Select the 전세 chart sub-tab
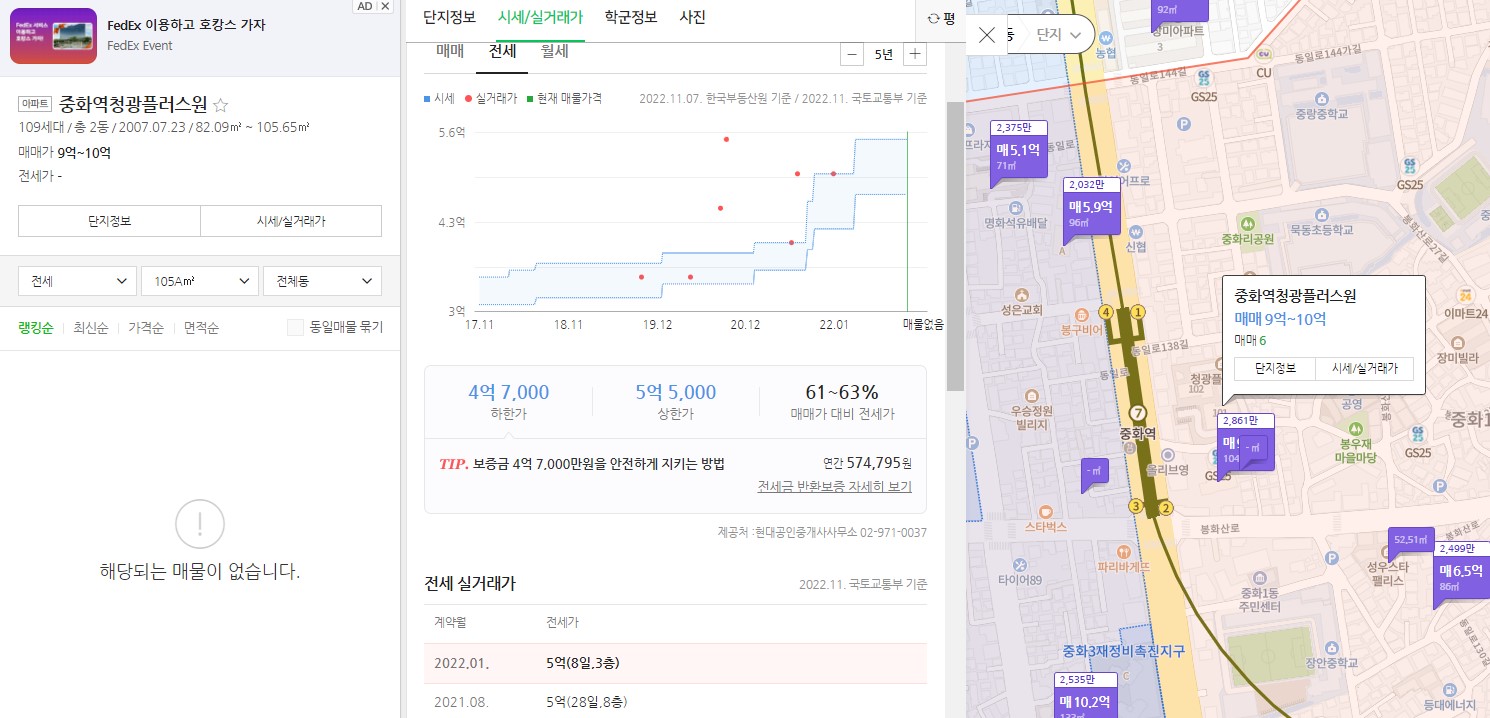Screen dimensions: 1490x718 click(502, 52)
